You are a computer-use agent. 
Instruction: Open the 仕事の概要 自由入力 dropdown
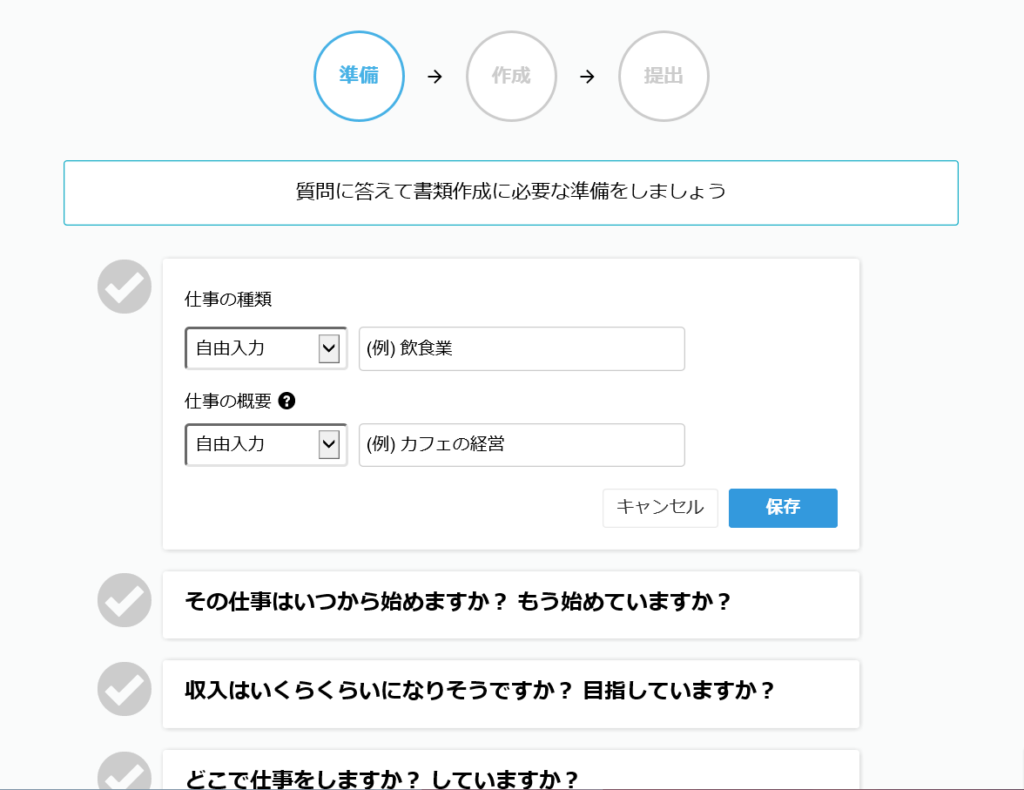click(x=266, y=444)
